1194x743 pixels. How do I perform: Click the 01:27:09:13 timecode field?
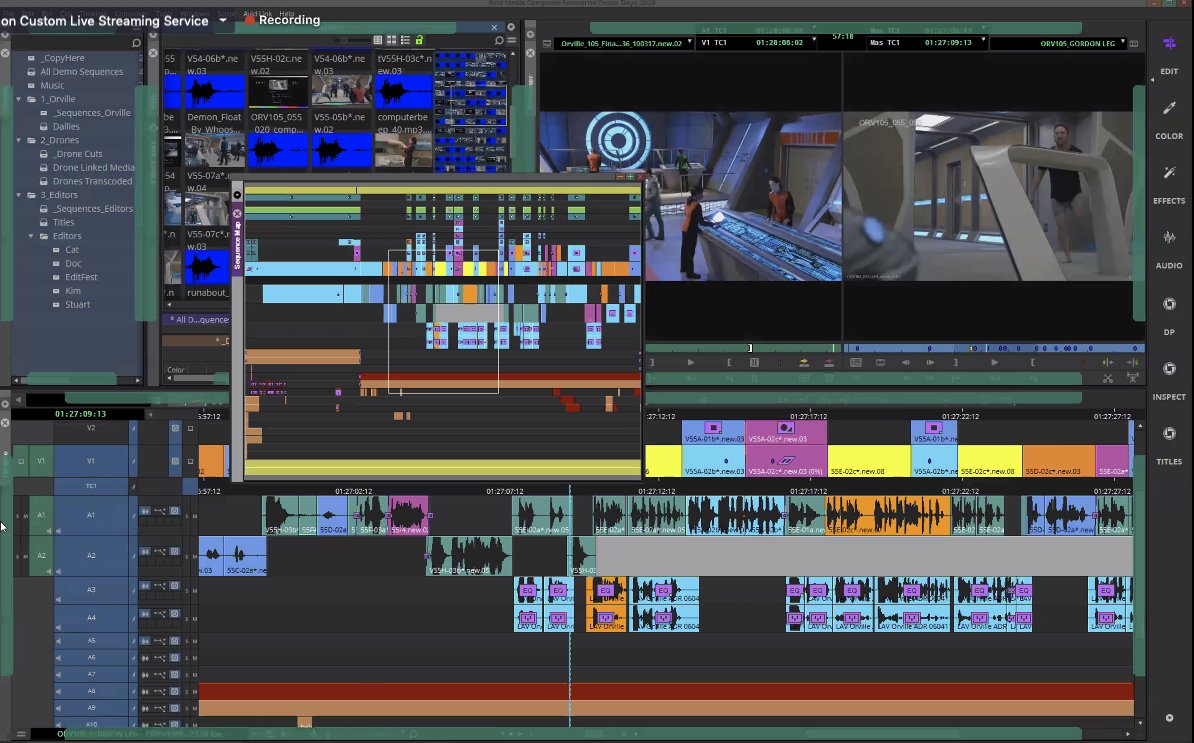point(80,414)
